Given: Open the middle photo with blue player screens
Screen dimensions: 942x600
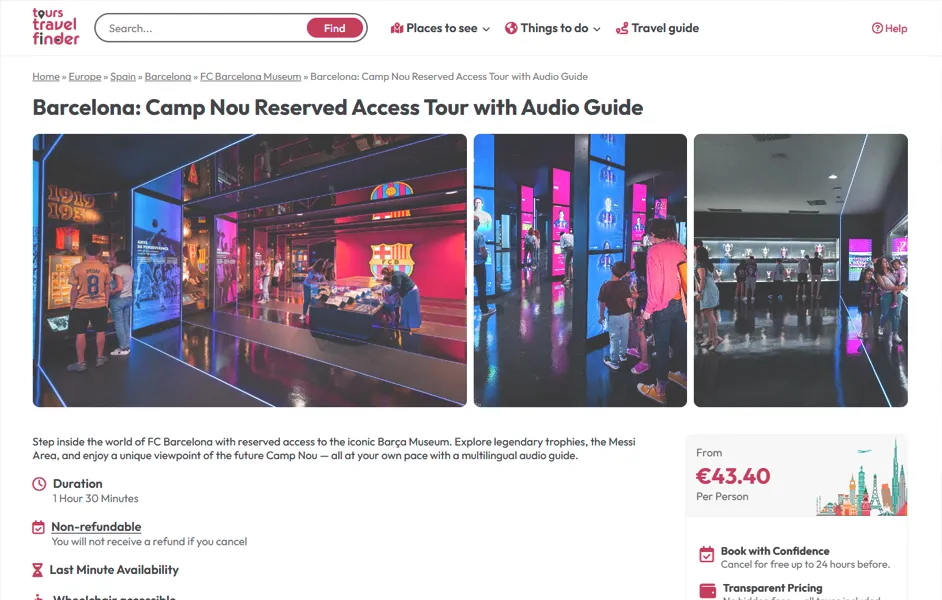Looking at the screenshot, I should point(580,270).
